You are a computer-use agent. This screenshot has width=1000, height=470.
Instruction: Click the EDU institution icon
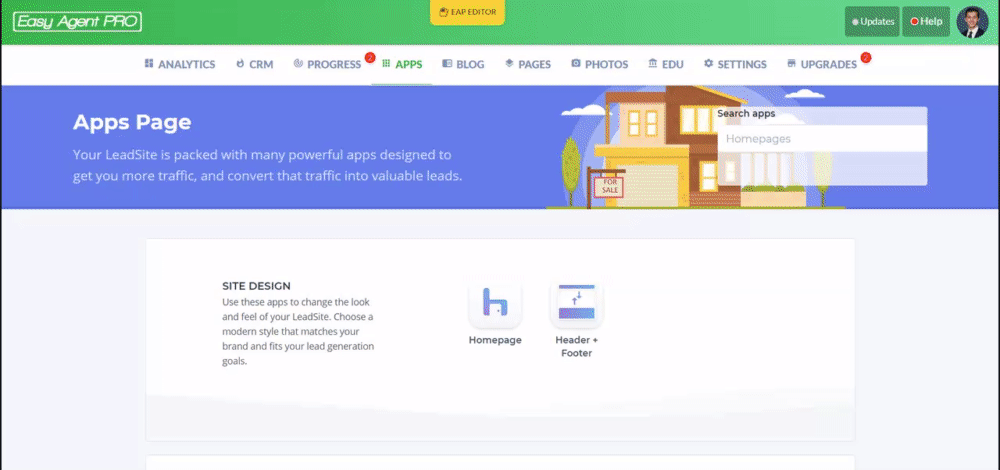(x=652, y=64)
